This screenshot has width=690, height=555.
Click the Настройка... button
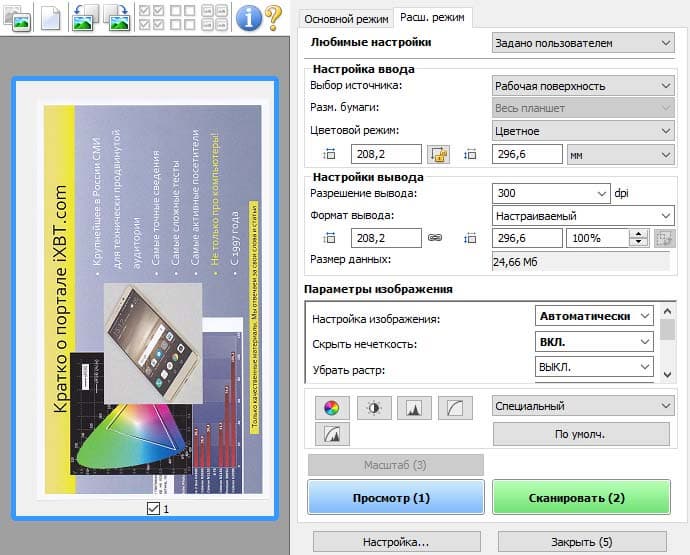coord(396,542)
